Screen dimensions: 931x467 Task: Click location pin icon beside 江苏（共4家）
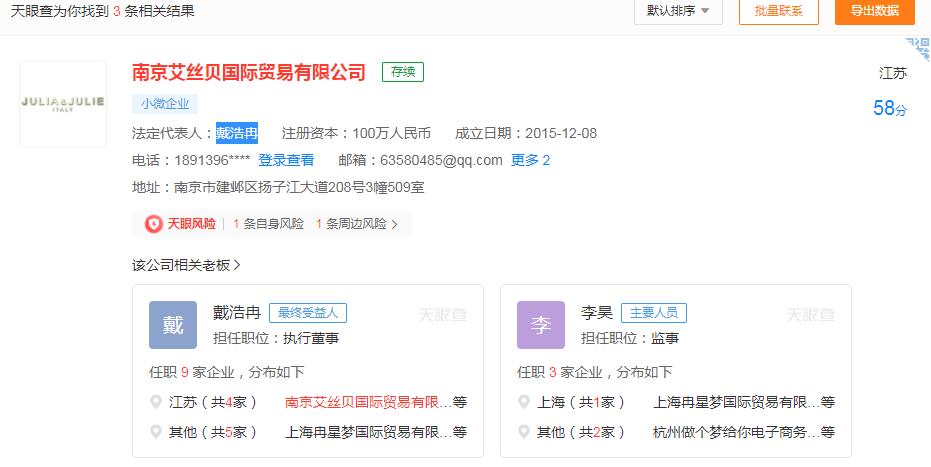(155, 402)
